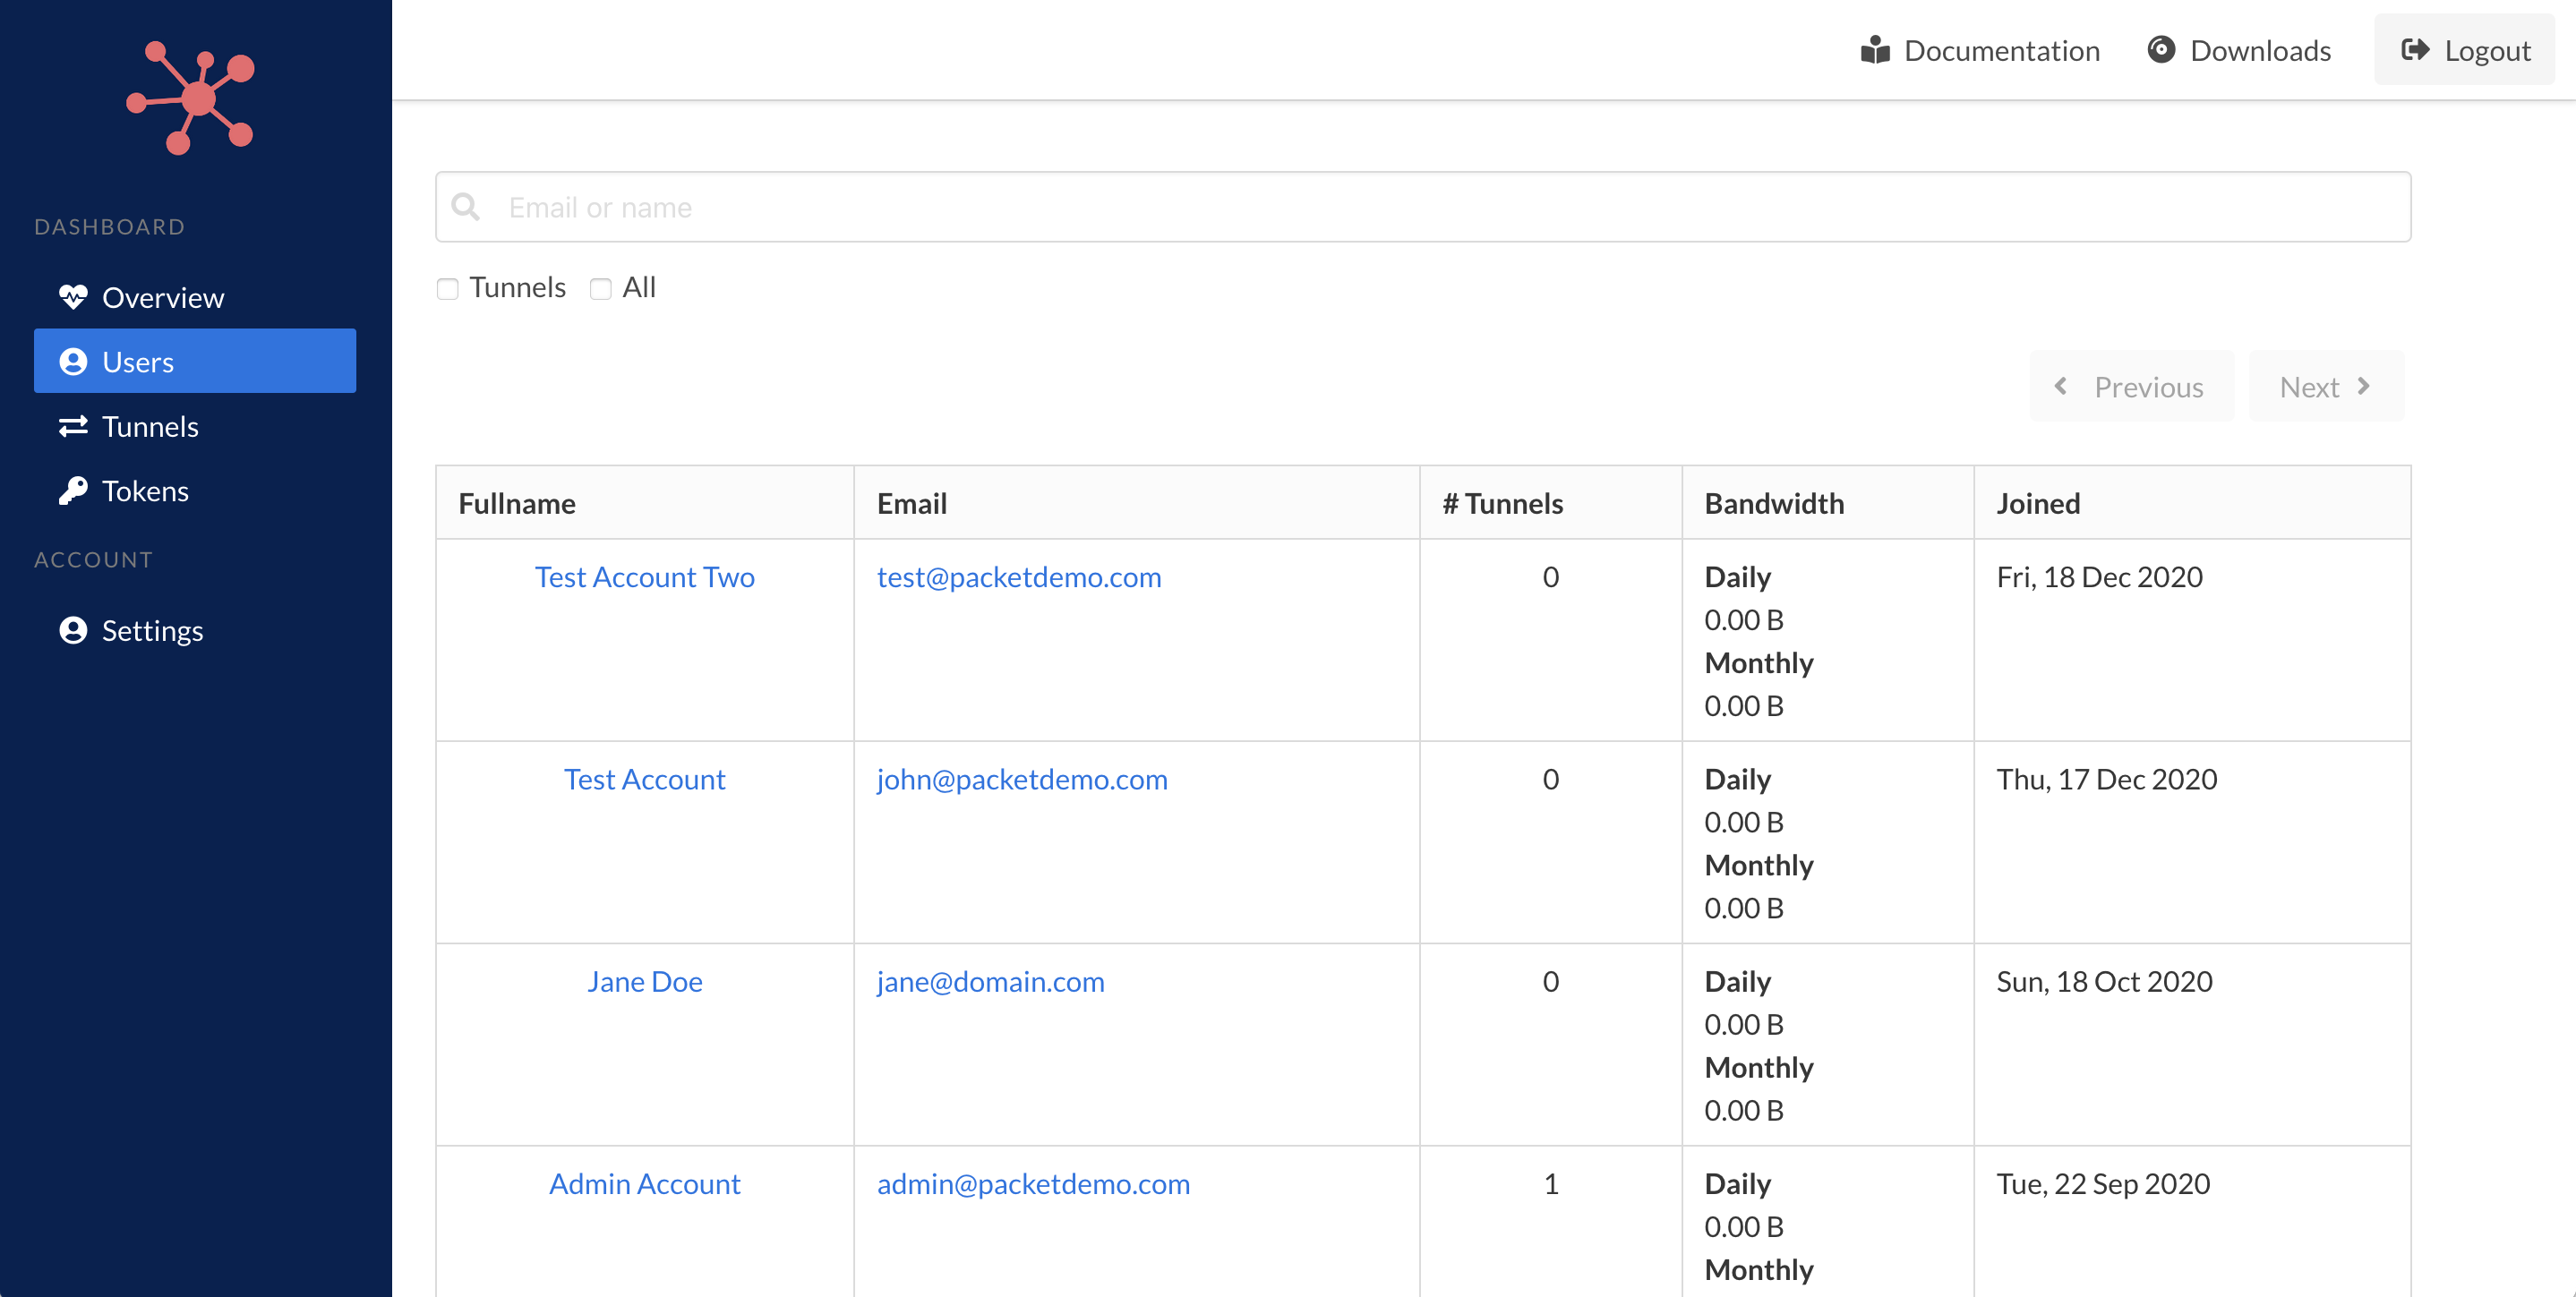Screen dimensions: 2576x1297
Task: Click the red network logo in the sidebar
Action: click(191, 98)
